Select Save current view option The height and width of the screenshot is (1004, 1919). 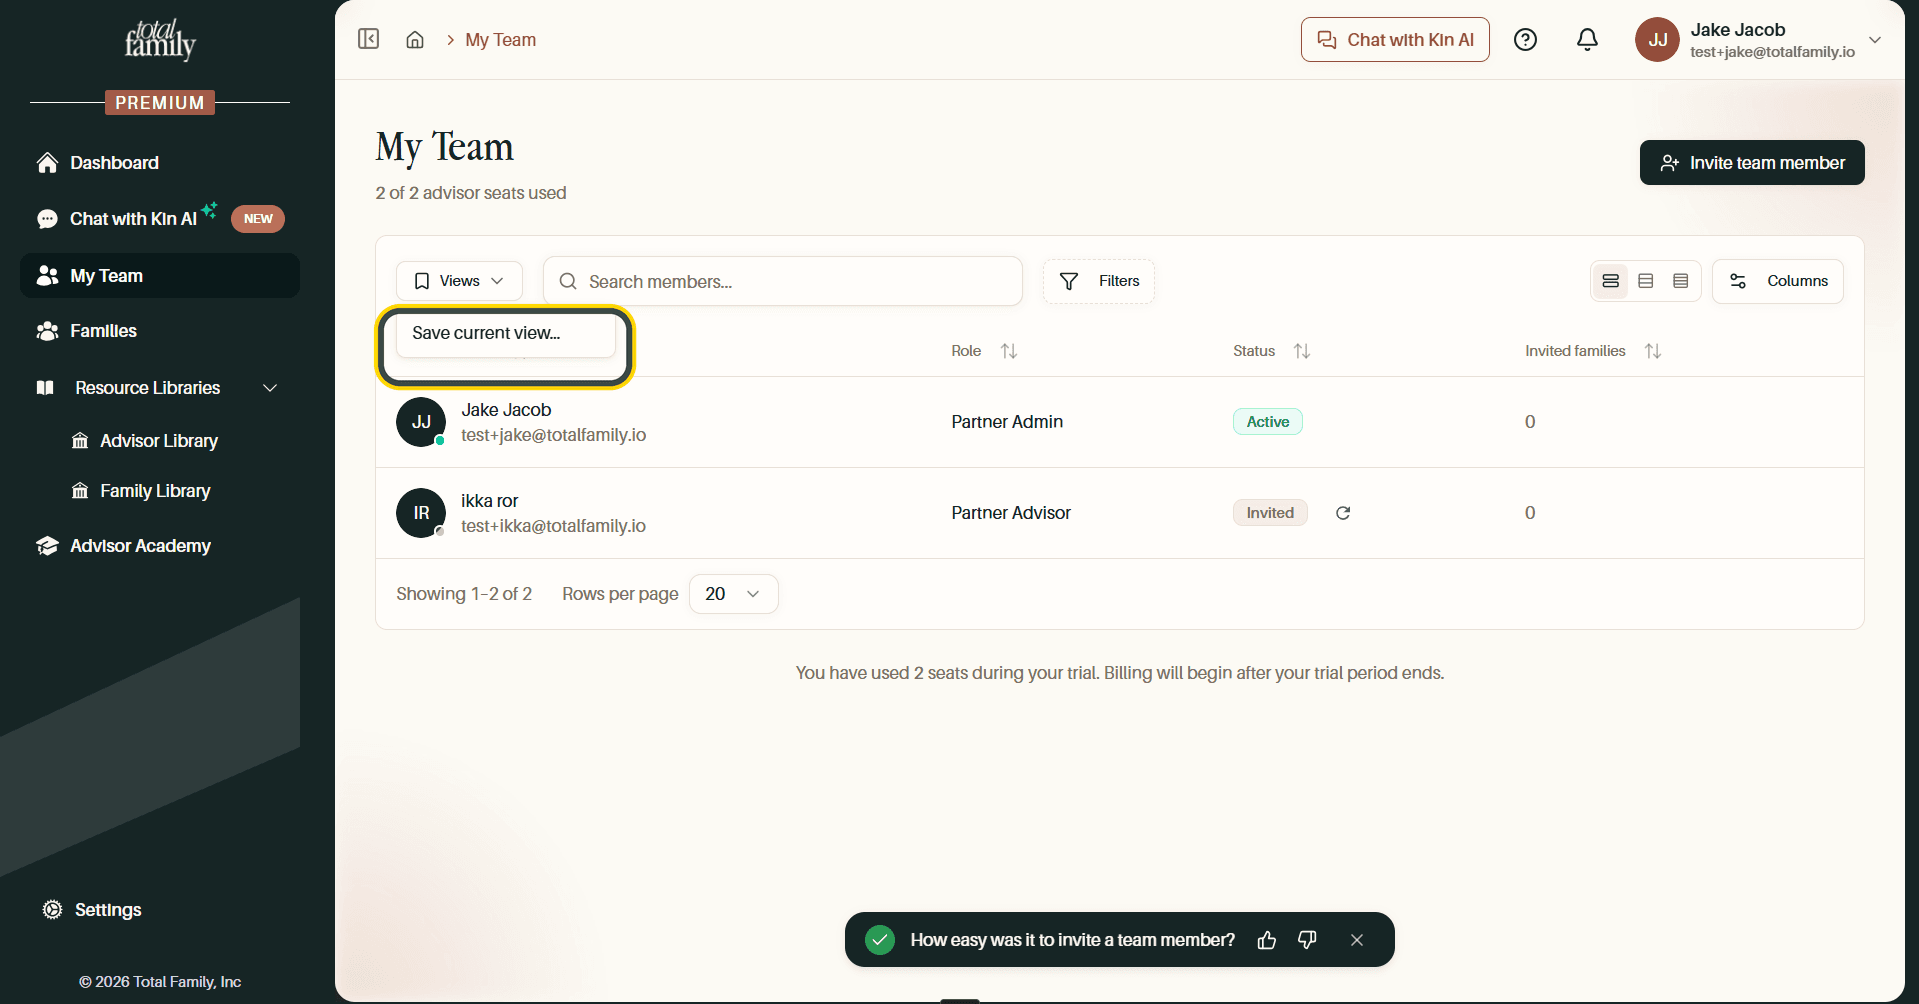[x=506, y=333]
